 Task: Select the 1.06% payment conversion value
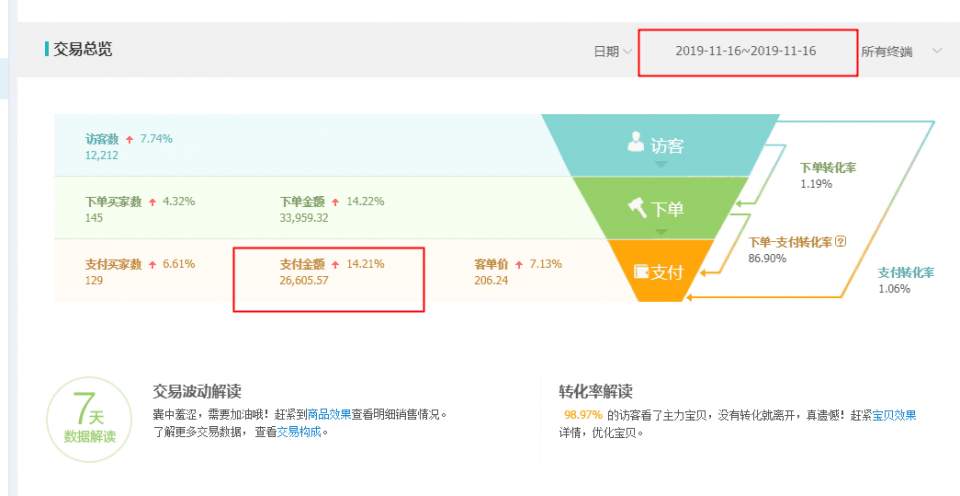point(894,288)
